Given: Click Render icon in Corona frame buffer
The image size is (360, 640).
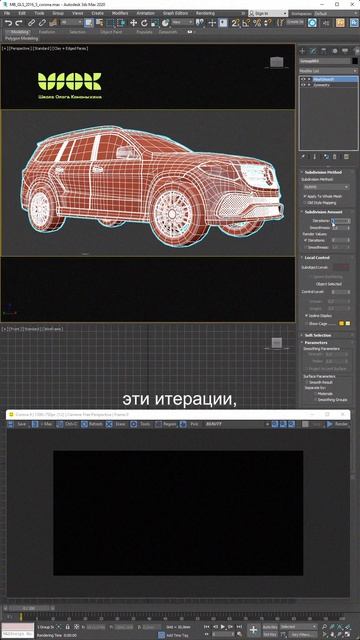Looking at the screenshot, I should [x=330, y=424].
